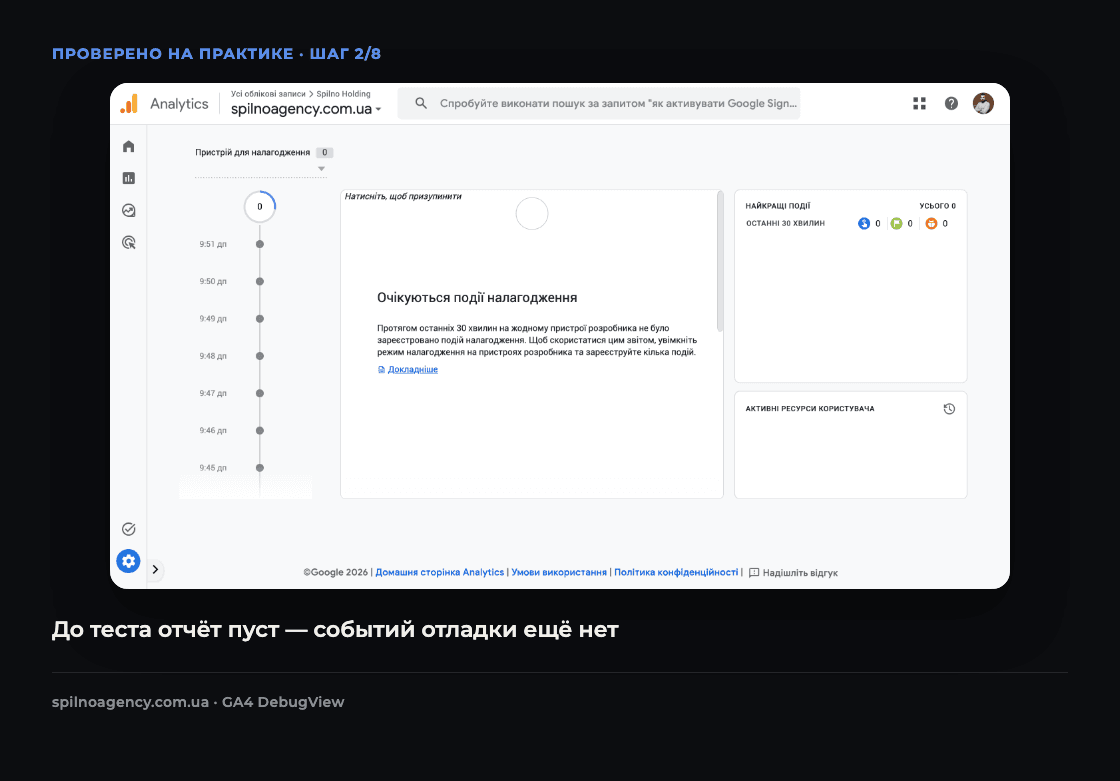
Task: Click the "Очікуються події налагодження" heading
Action: 477,298
